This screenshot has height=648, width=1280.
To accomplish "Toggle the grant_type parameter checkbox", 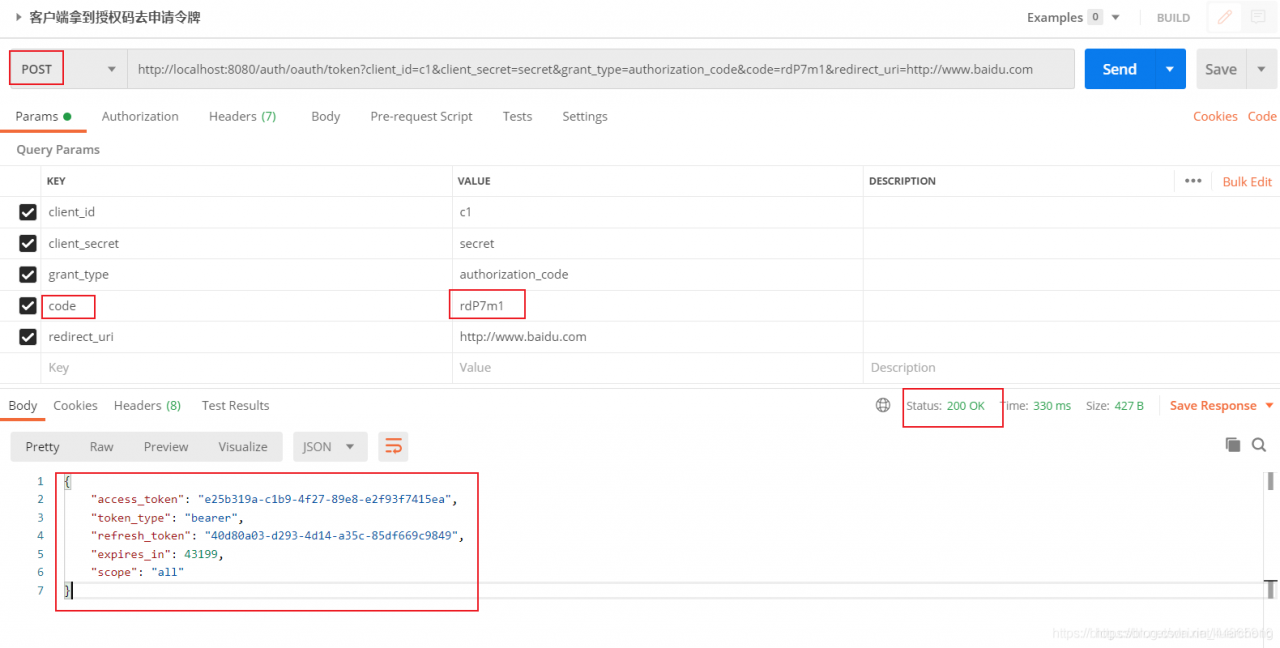I will pos(28,274).
